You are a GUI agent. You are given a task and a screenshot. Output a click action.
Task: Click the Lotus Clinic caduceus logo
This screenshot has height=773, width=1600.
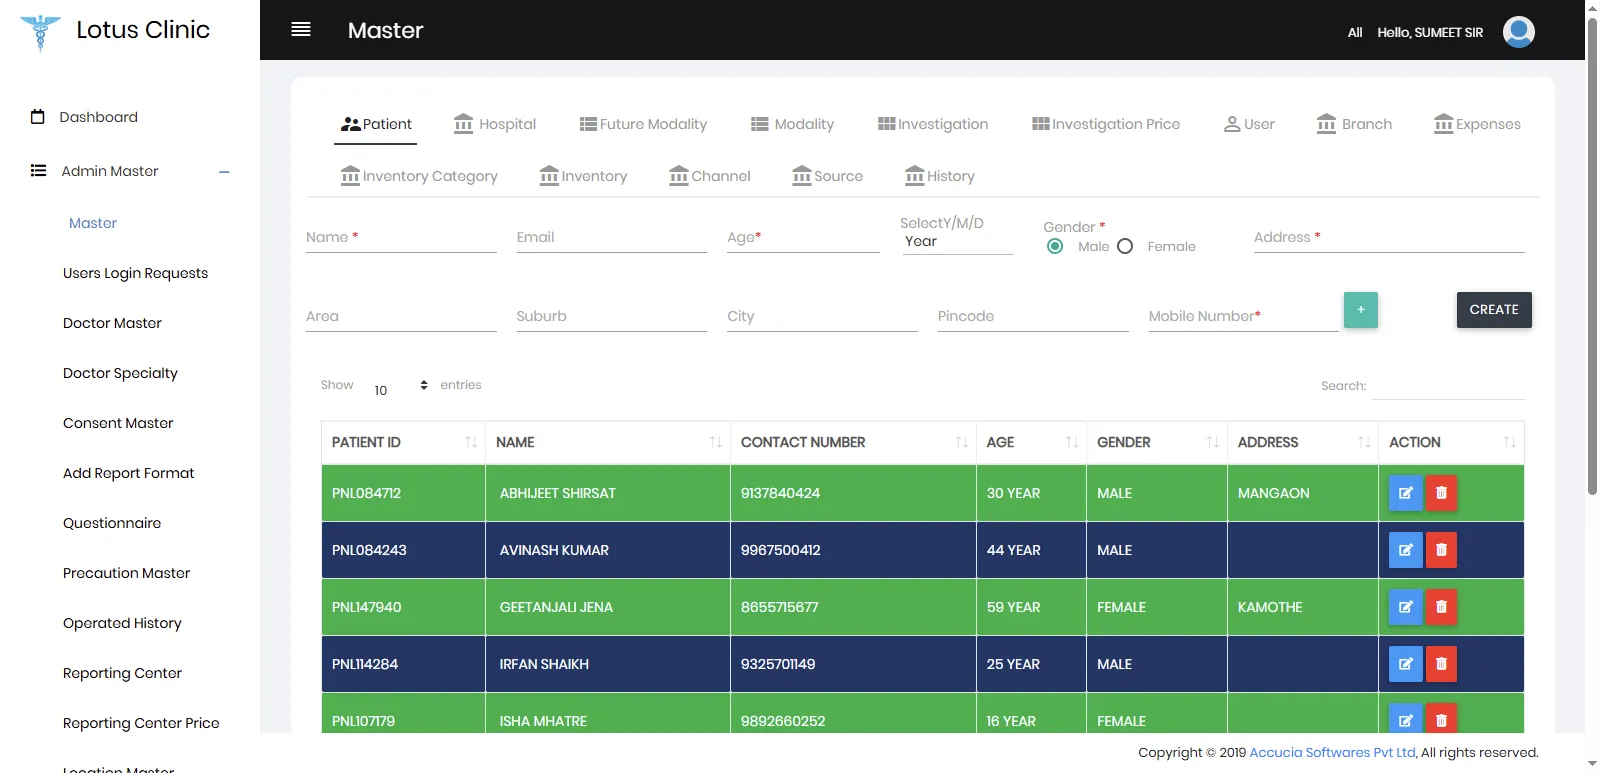coord(40,31)
